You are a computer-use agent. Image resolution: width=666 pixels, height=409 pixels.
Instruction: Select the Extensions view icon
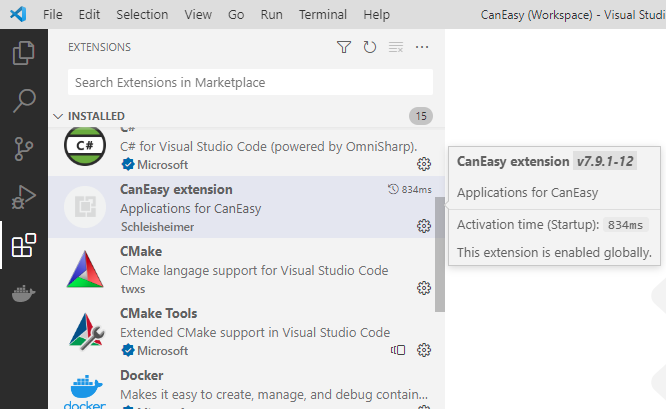point(24,245)
